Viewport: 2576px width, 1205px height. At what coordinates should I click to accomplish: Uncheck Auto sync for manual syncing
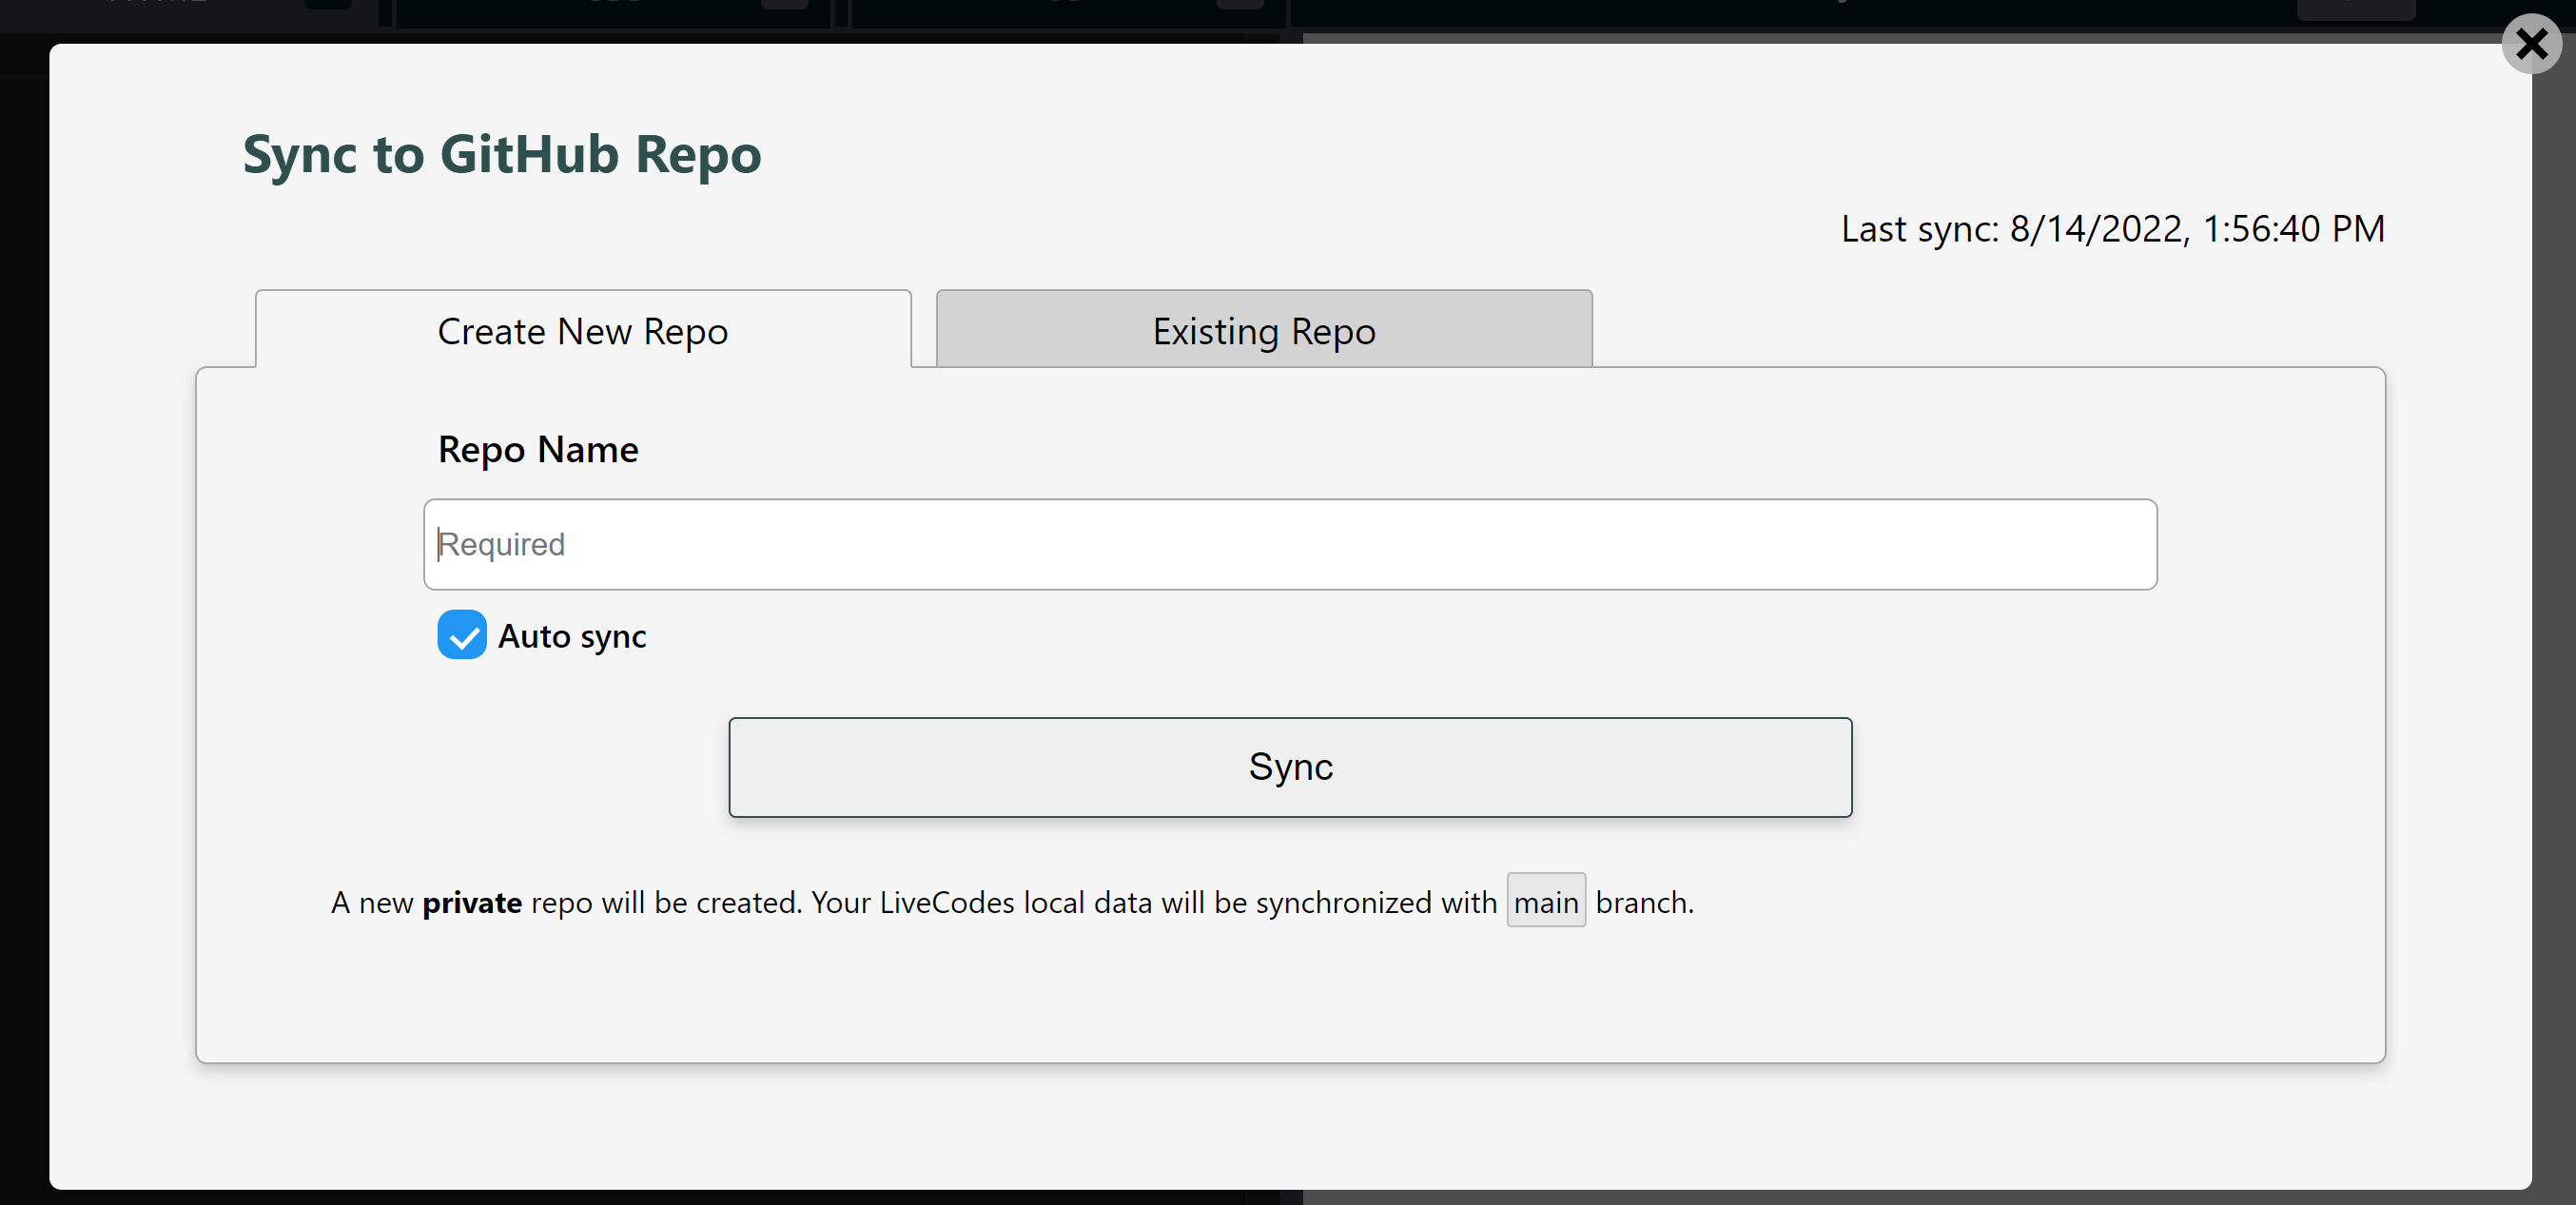click(461, 635)
